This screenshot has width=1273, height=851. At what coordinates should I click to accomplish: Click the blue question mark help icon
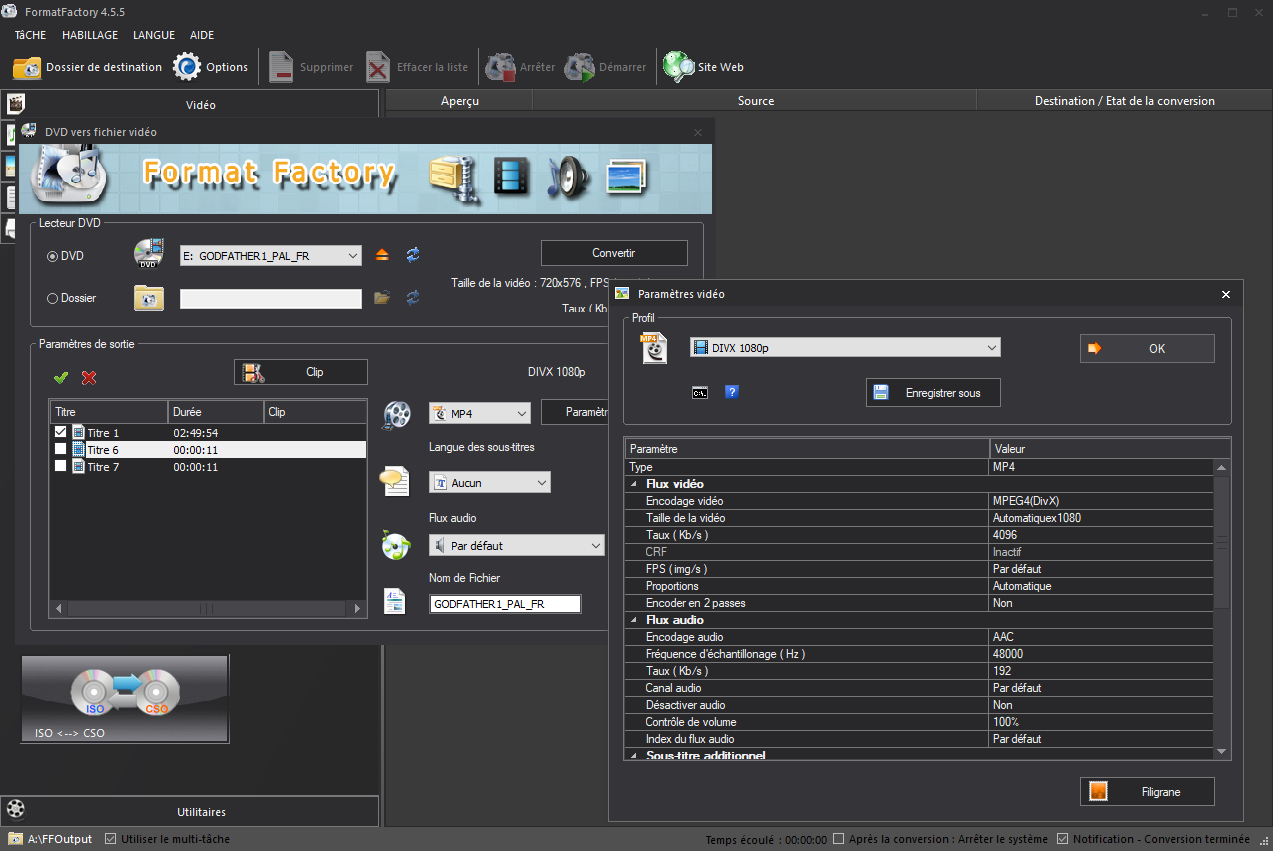click(x=732, y=392)
